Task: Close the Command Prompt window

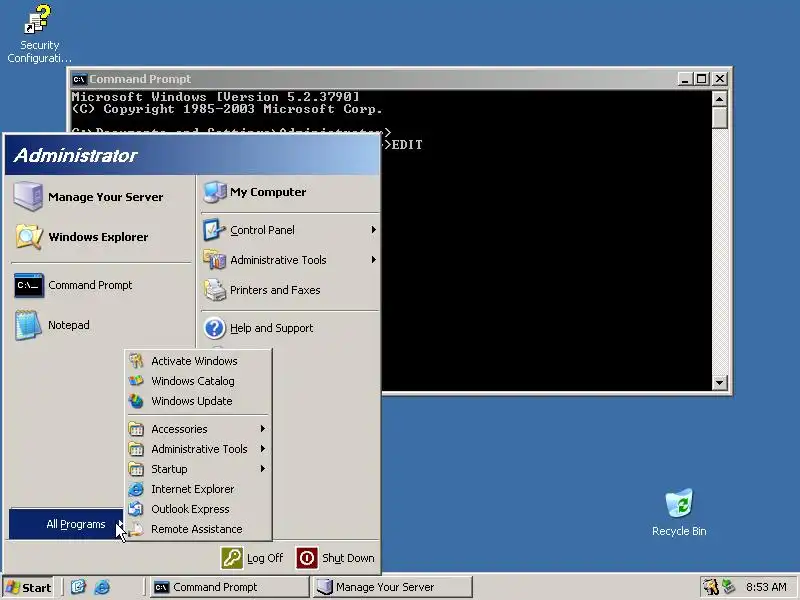Action: coord(720,79)
